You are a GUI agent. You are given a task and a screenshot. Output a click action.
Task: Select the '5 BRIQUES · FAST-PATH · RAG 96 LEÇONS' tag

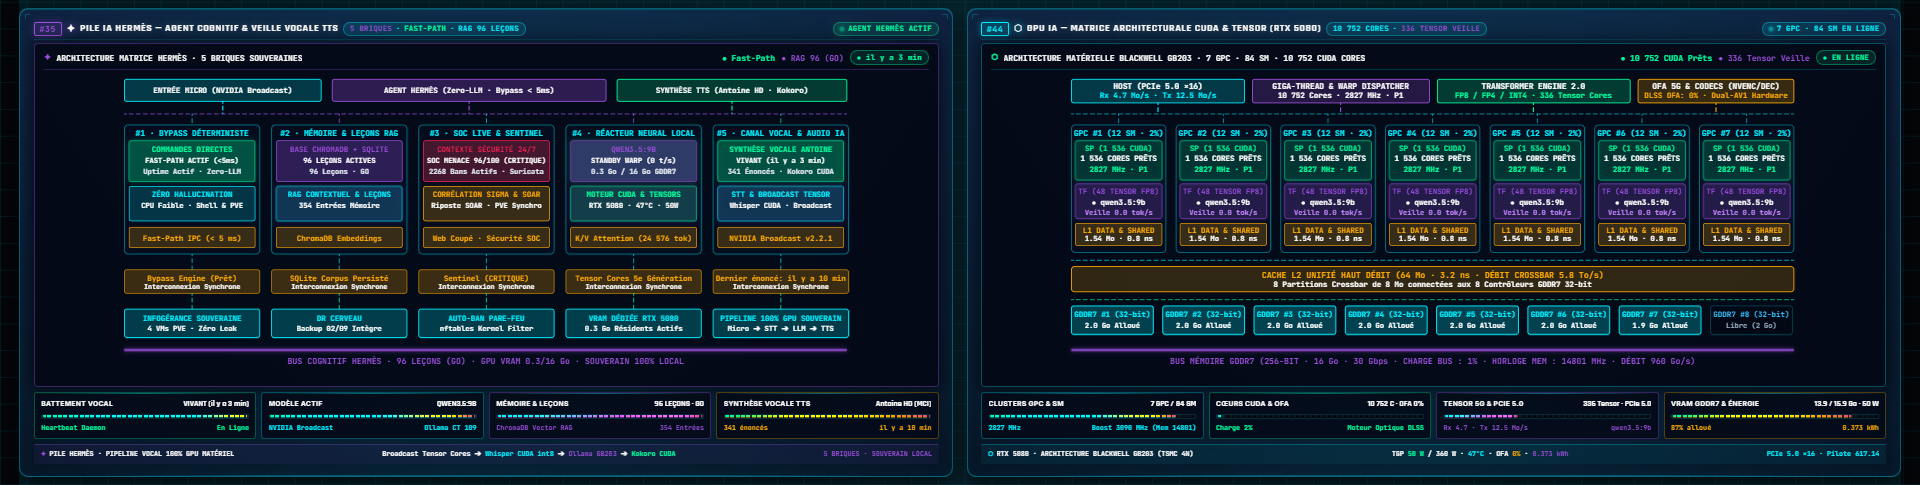(x=434, y=29)
